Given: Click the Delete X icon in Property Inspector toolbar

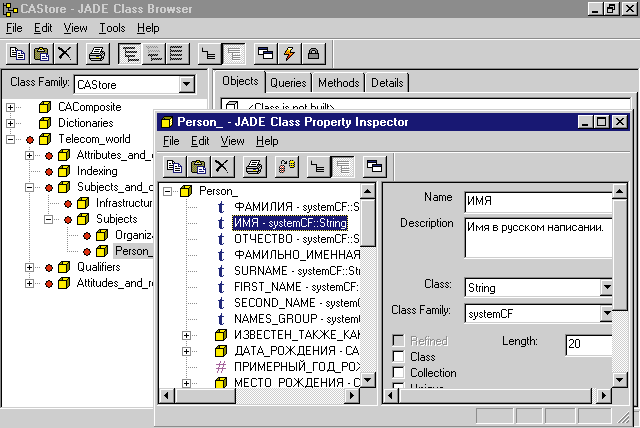Looking at the screenshot, I should [222, 167].
